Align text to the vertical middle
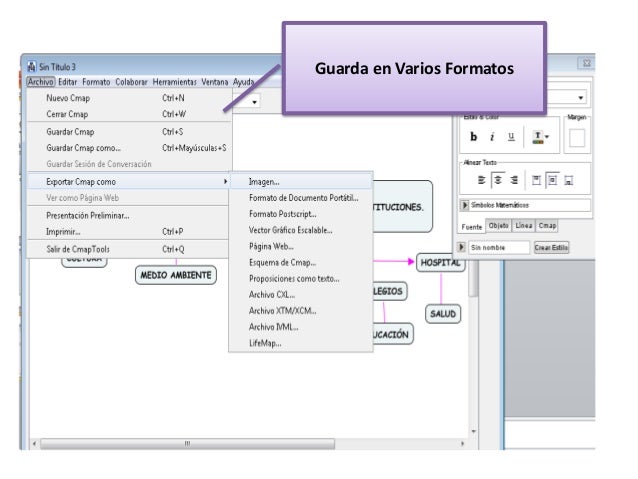Image resolution: width=638 pixels, height=479 pixels. (x=552, y=180)
